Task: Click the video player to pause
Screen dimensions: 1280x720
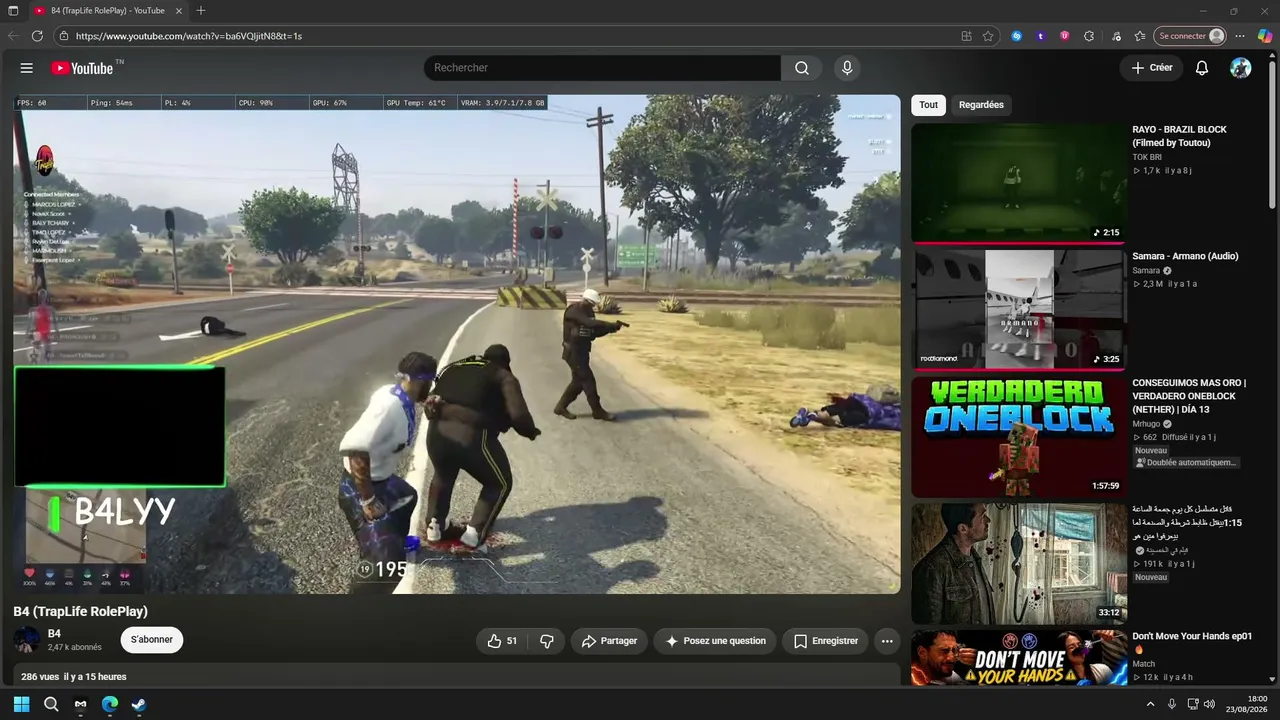Action: 457,344
